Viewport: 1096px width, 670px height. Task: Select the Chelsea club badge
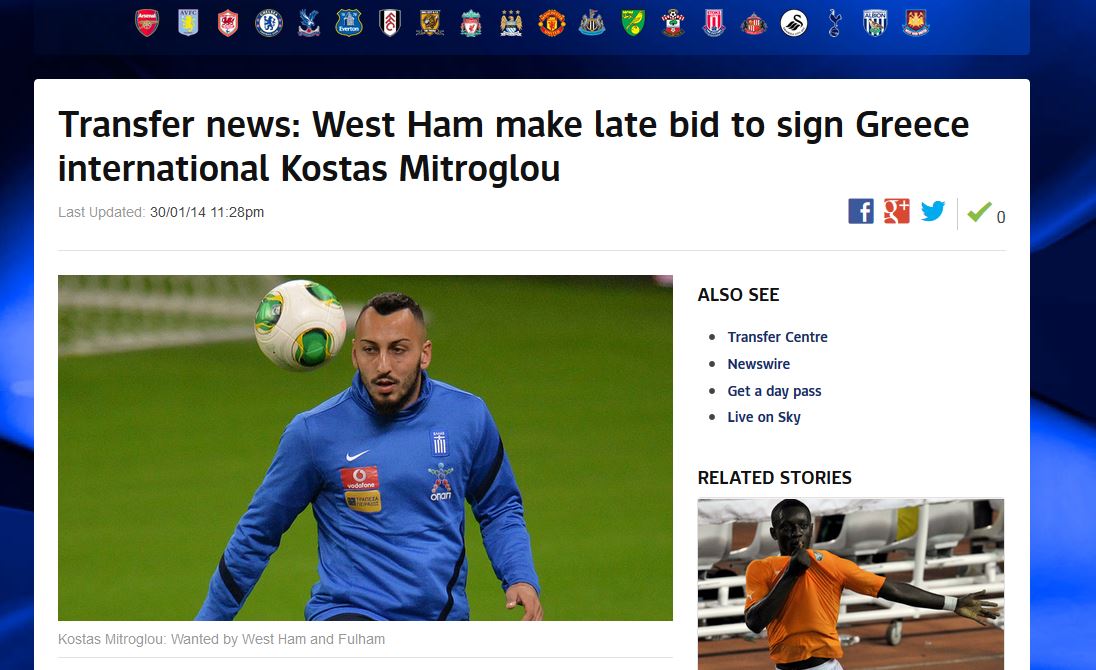268,23
